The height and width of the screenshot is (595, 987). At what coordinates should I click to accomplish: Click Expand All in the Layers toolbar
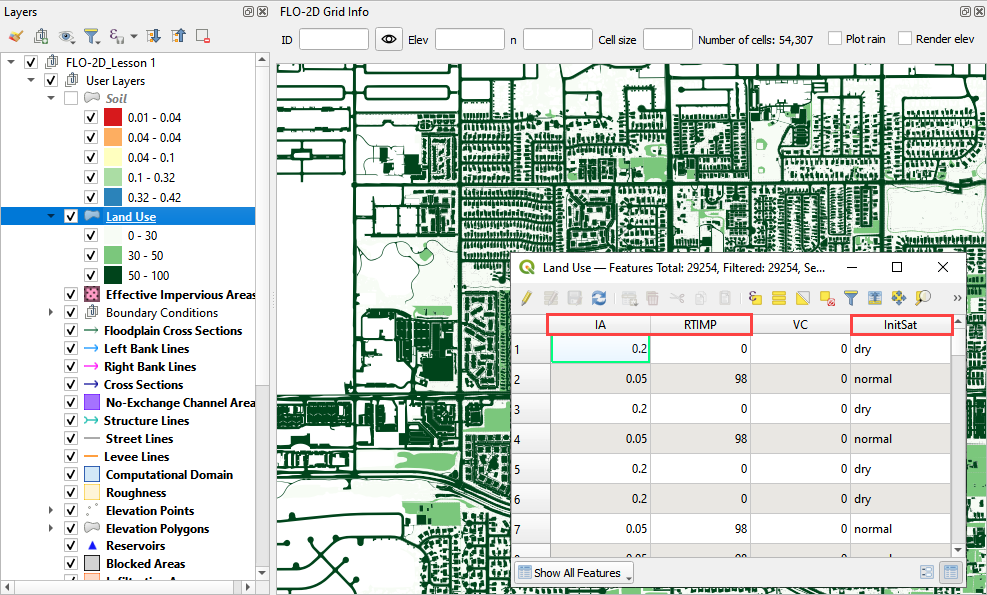point(153,36)
